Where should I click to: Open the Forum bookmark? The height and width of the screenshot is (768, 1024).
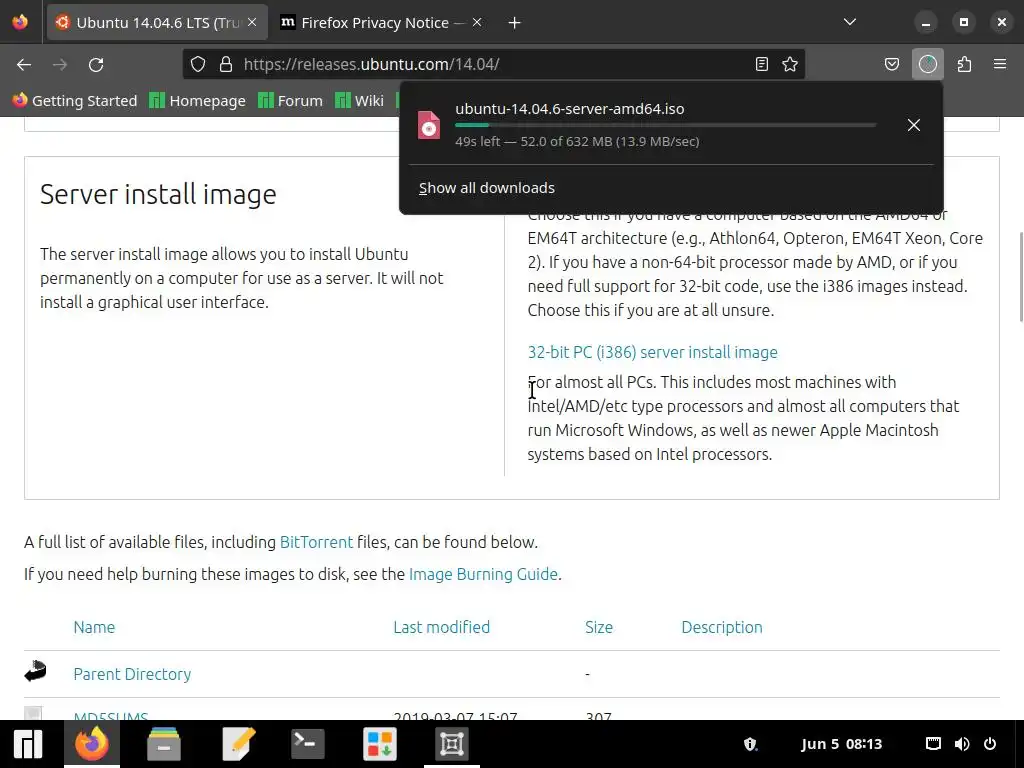tap(291, 101)
